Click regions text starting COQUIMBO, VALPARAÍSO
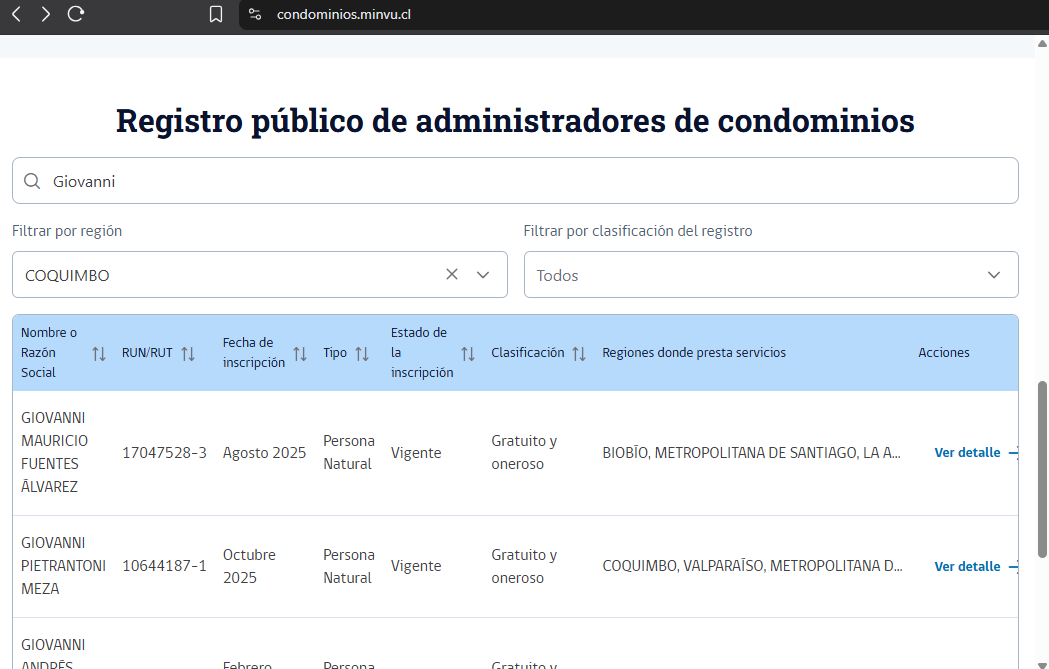Screen dimensions: 1049x669 pos(752,566)
